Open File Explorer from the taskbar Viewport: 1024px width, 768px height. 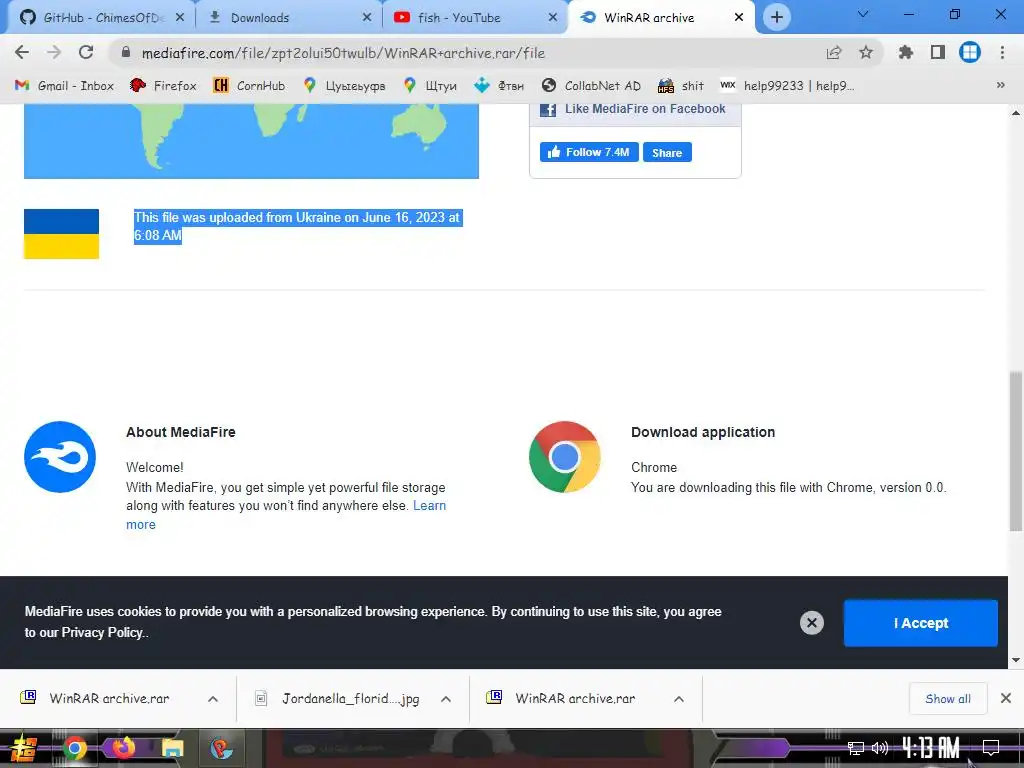173,748
